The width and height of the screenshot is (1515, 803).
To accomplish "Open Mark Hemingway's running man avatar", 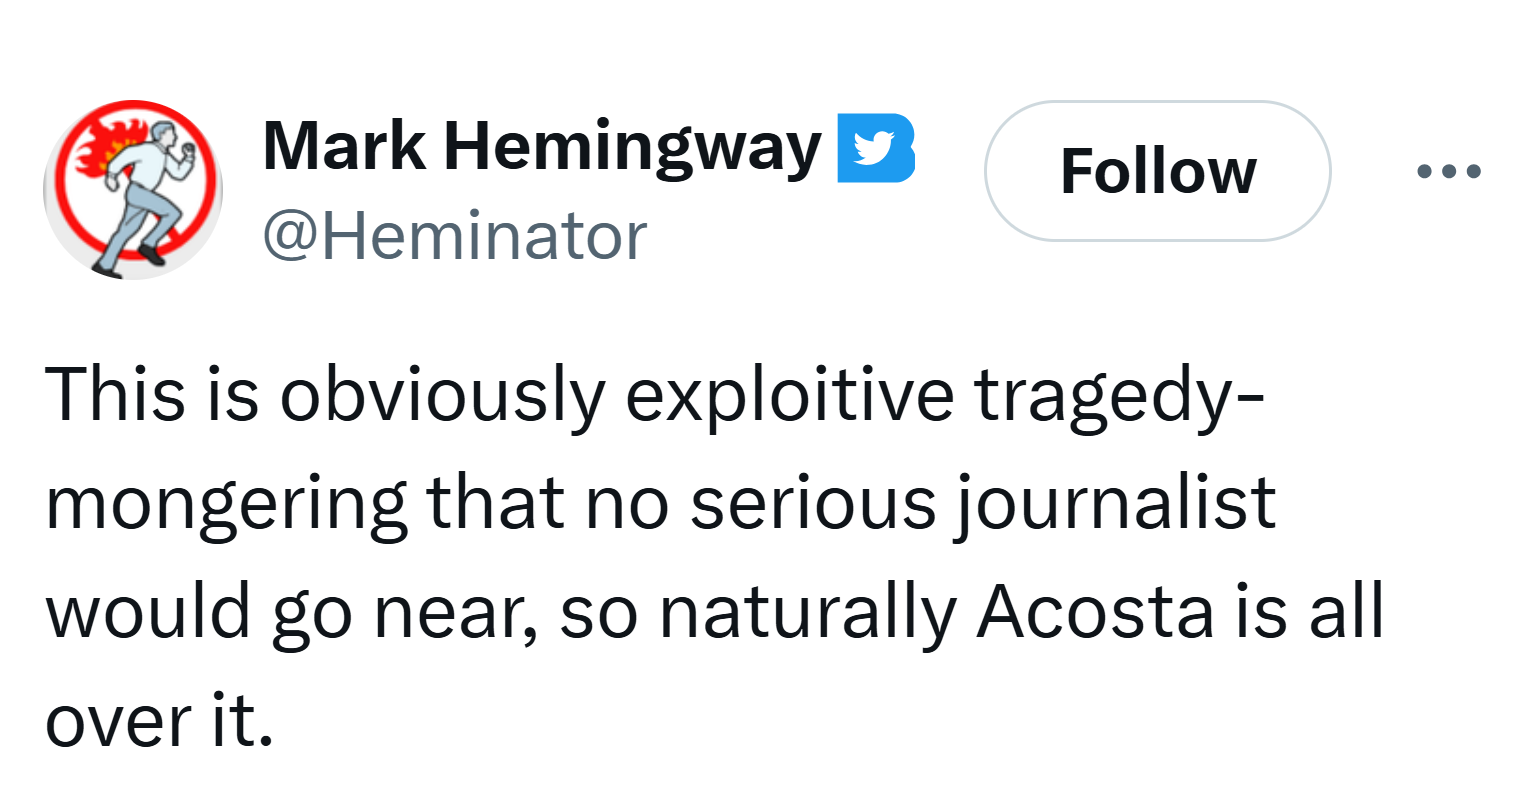I will pyautogui.click(x=133, y=189).
